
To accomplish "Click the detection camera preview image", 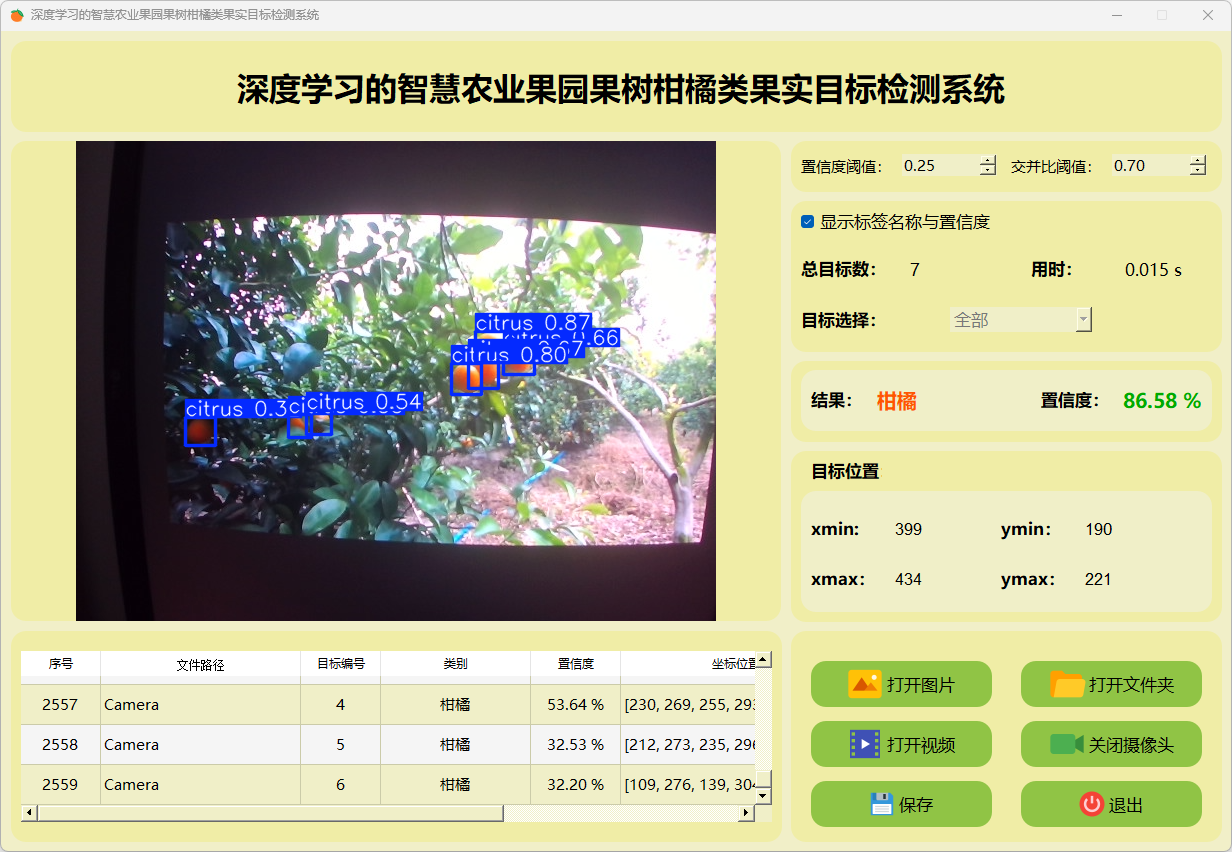I will click(396, 380).
